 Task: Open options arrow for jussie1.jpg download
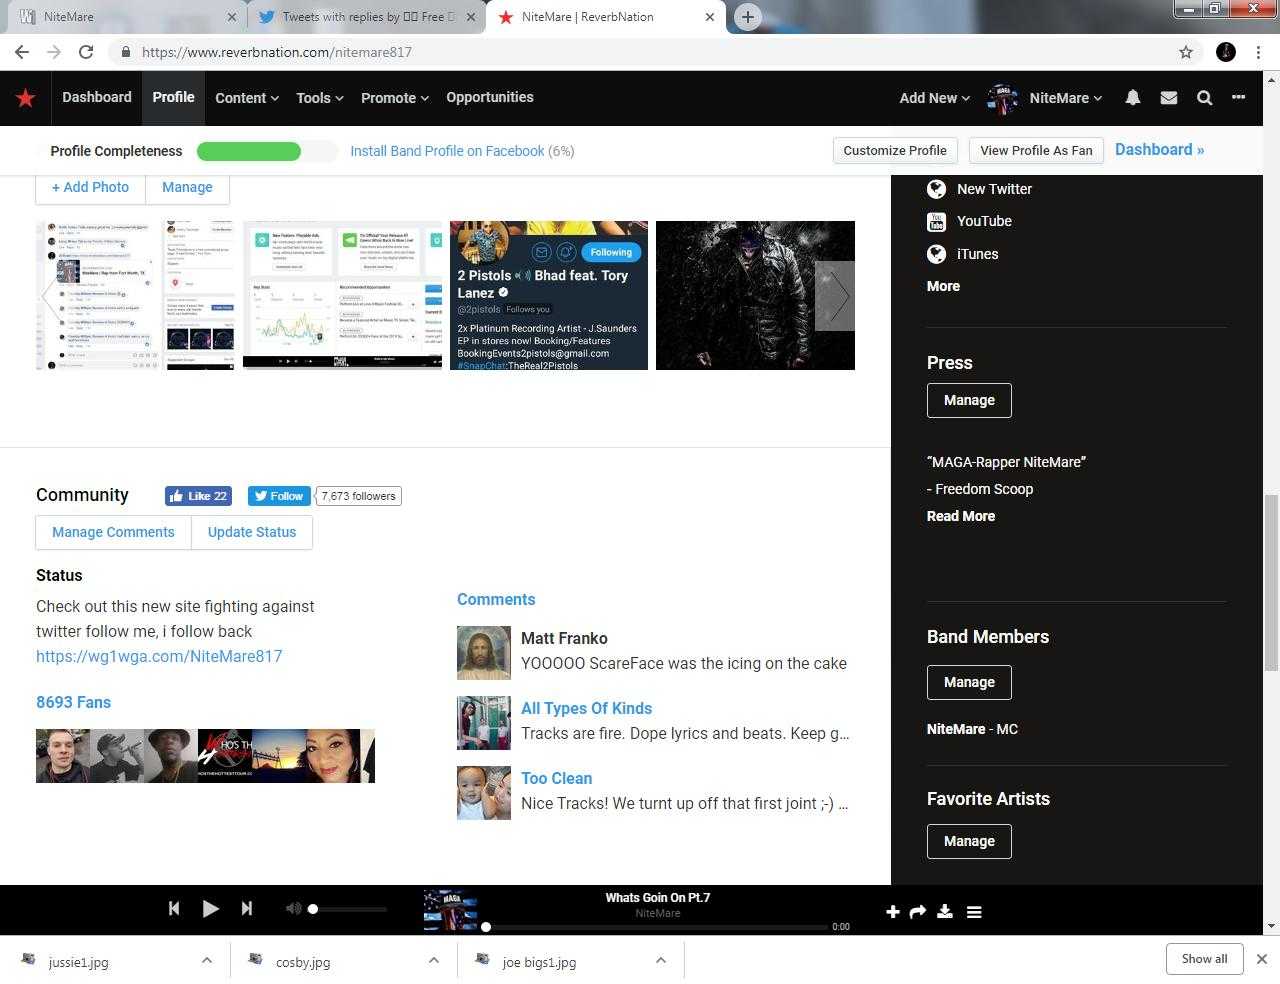click(x=207, y=960)
